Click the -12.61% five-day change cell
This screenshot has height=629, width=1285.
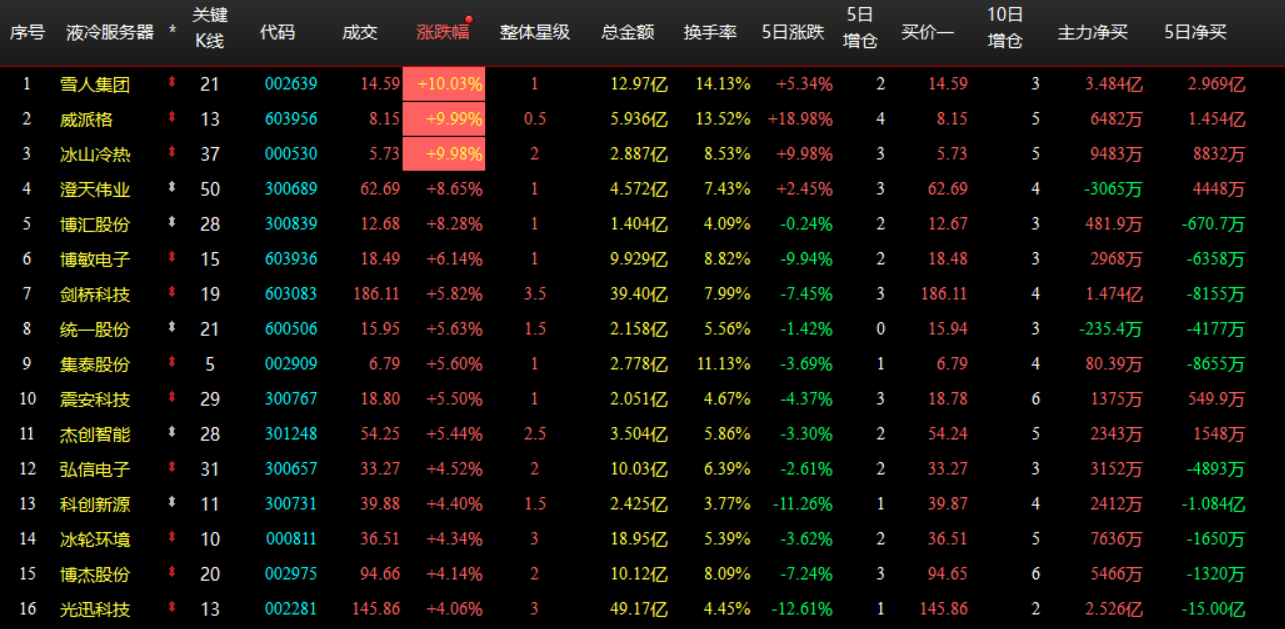coord(803,608)
